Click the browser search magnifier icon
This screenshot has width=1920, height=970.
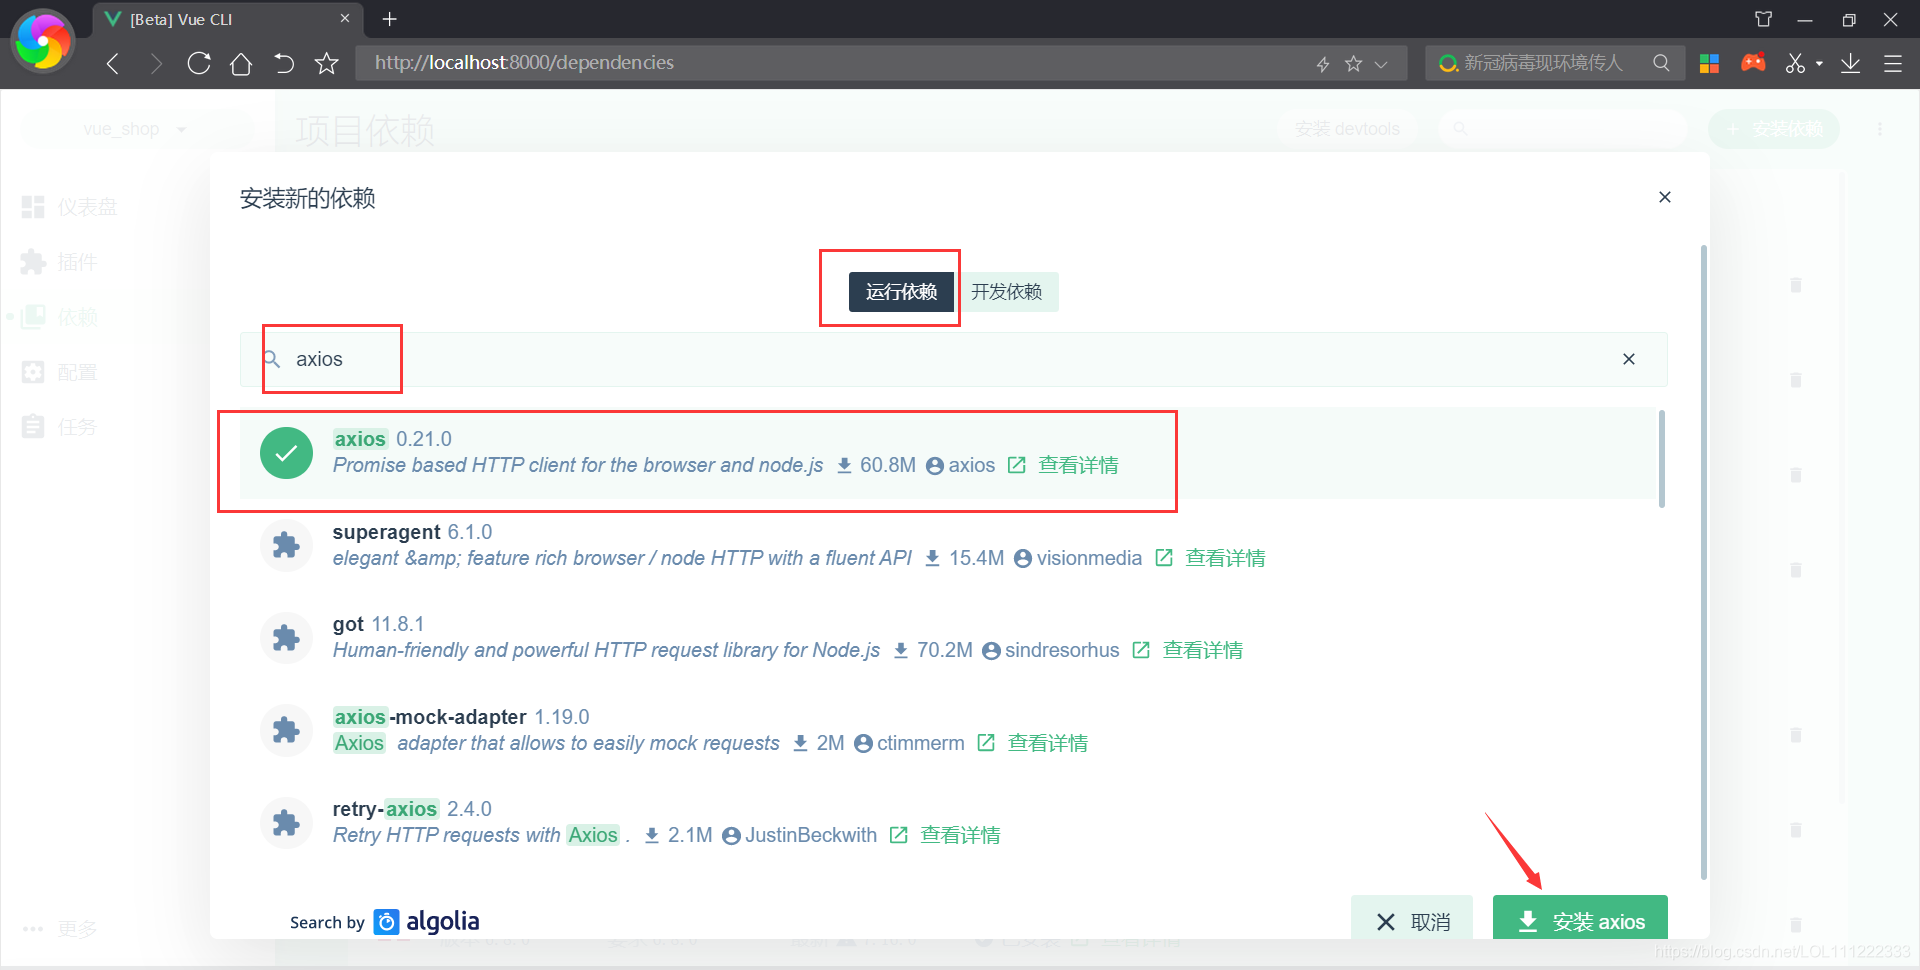tap(1661, 63)
